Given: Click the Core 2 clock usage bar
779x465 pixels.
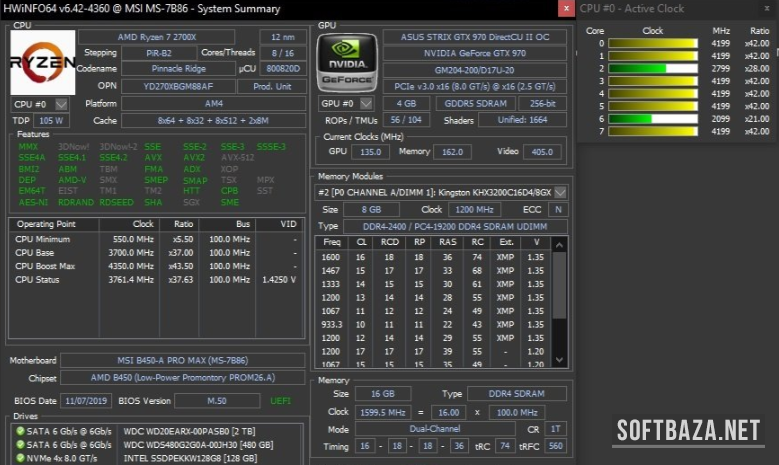Looking at the screenshot, I should pyautogui.click(x=653, y=68).
